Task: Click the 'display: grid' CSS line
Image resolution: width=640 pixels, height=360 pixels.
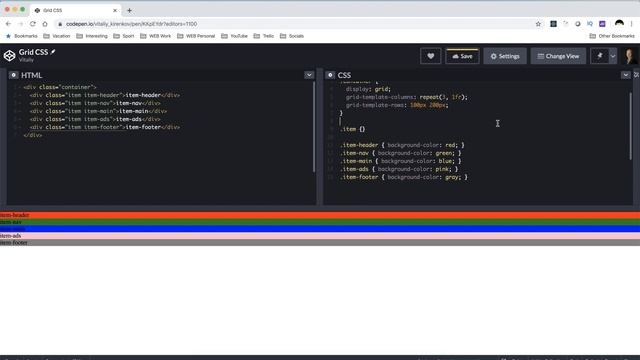Action: 368,89
